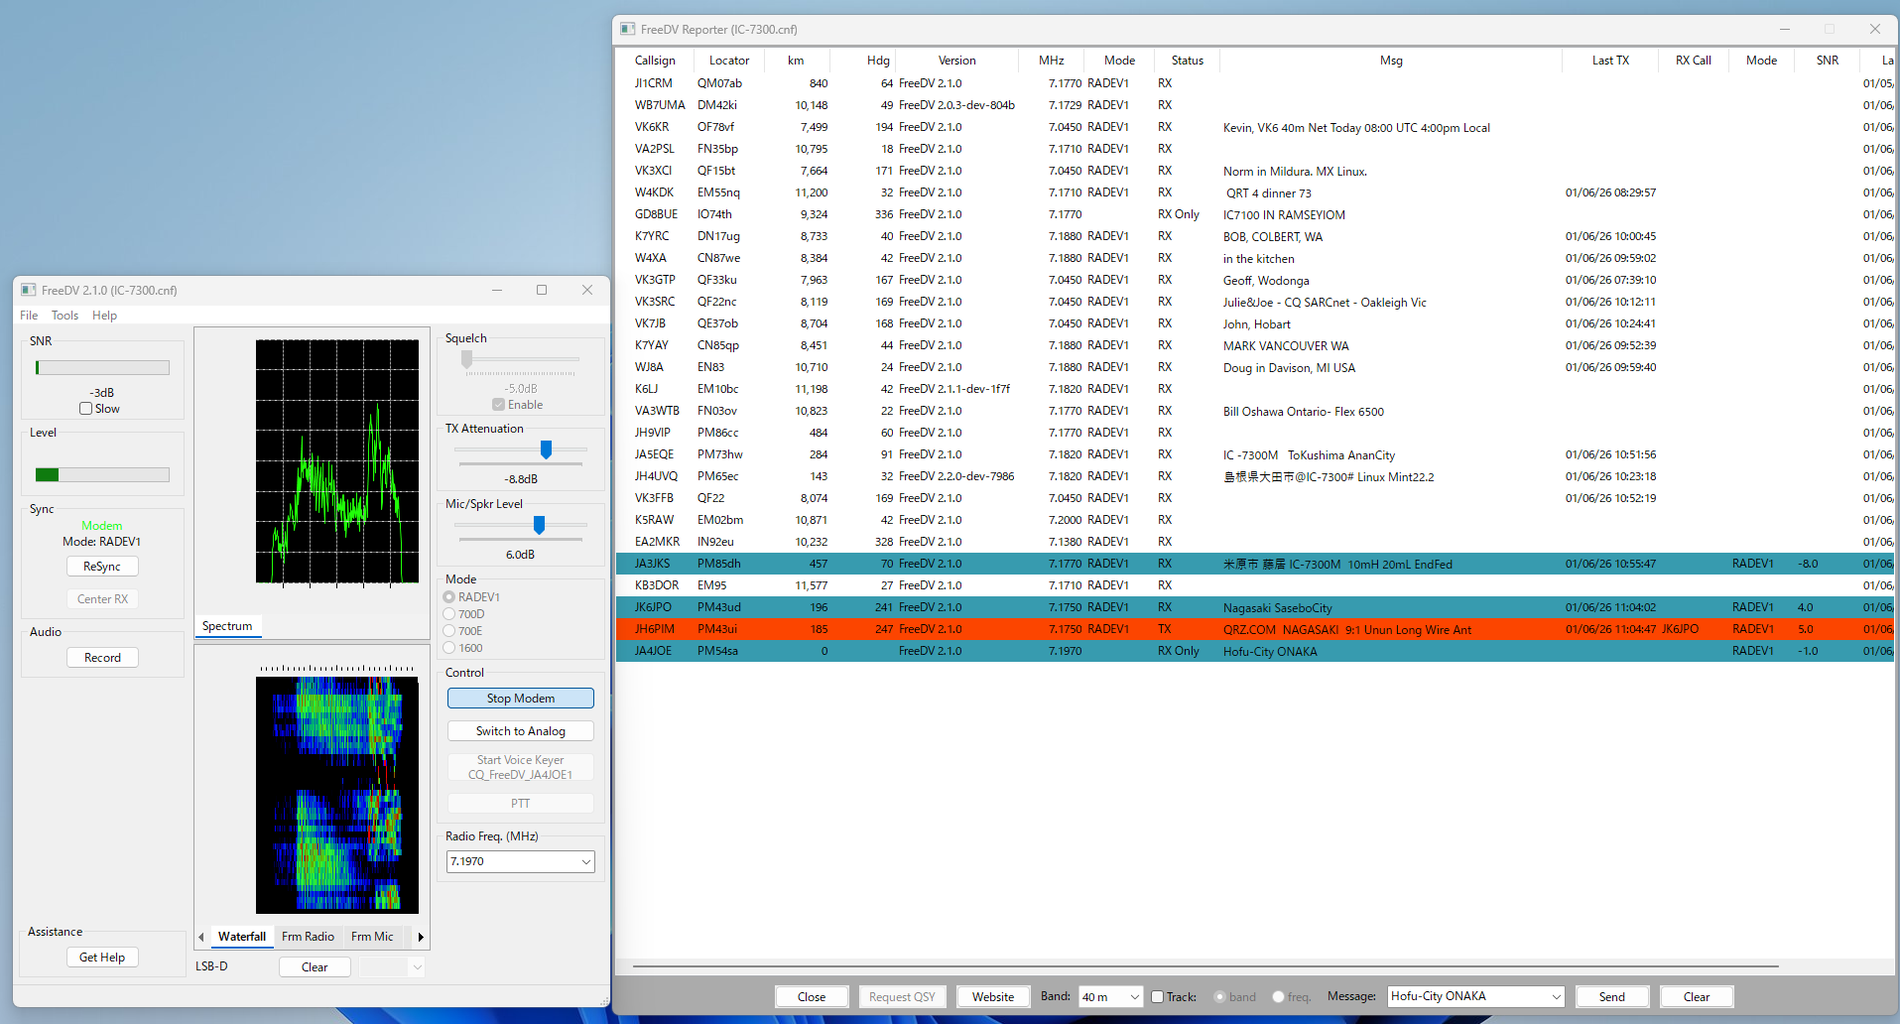1900x1024 pixels.
Task: Sort Reporter list by Status column
Action: (1187, 60)
